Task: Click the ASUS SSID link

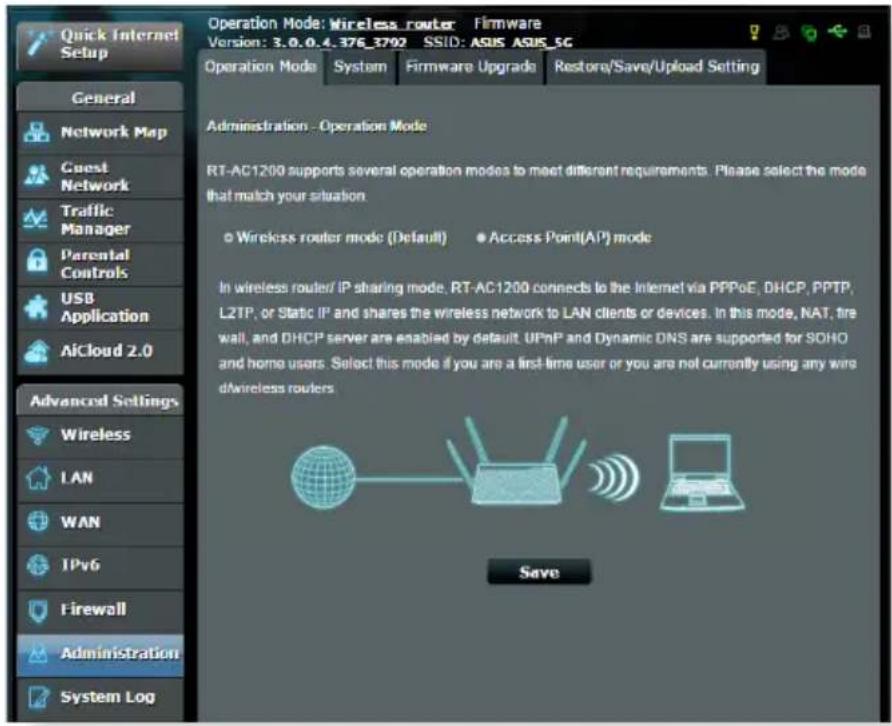Action: pyautogui.click(x=487, y=43)
